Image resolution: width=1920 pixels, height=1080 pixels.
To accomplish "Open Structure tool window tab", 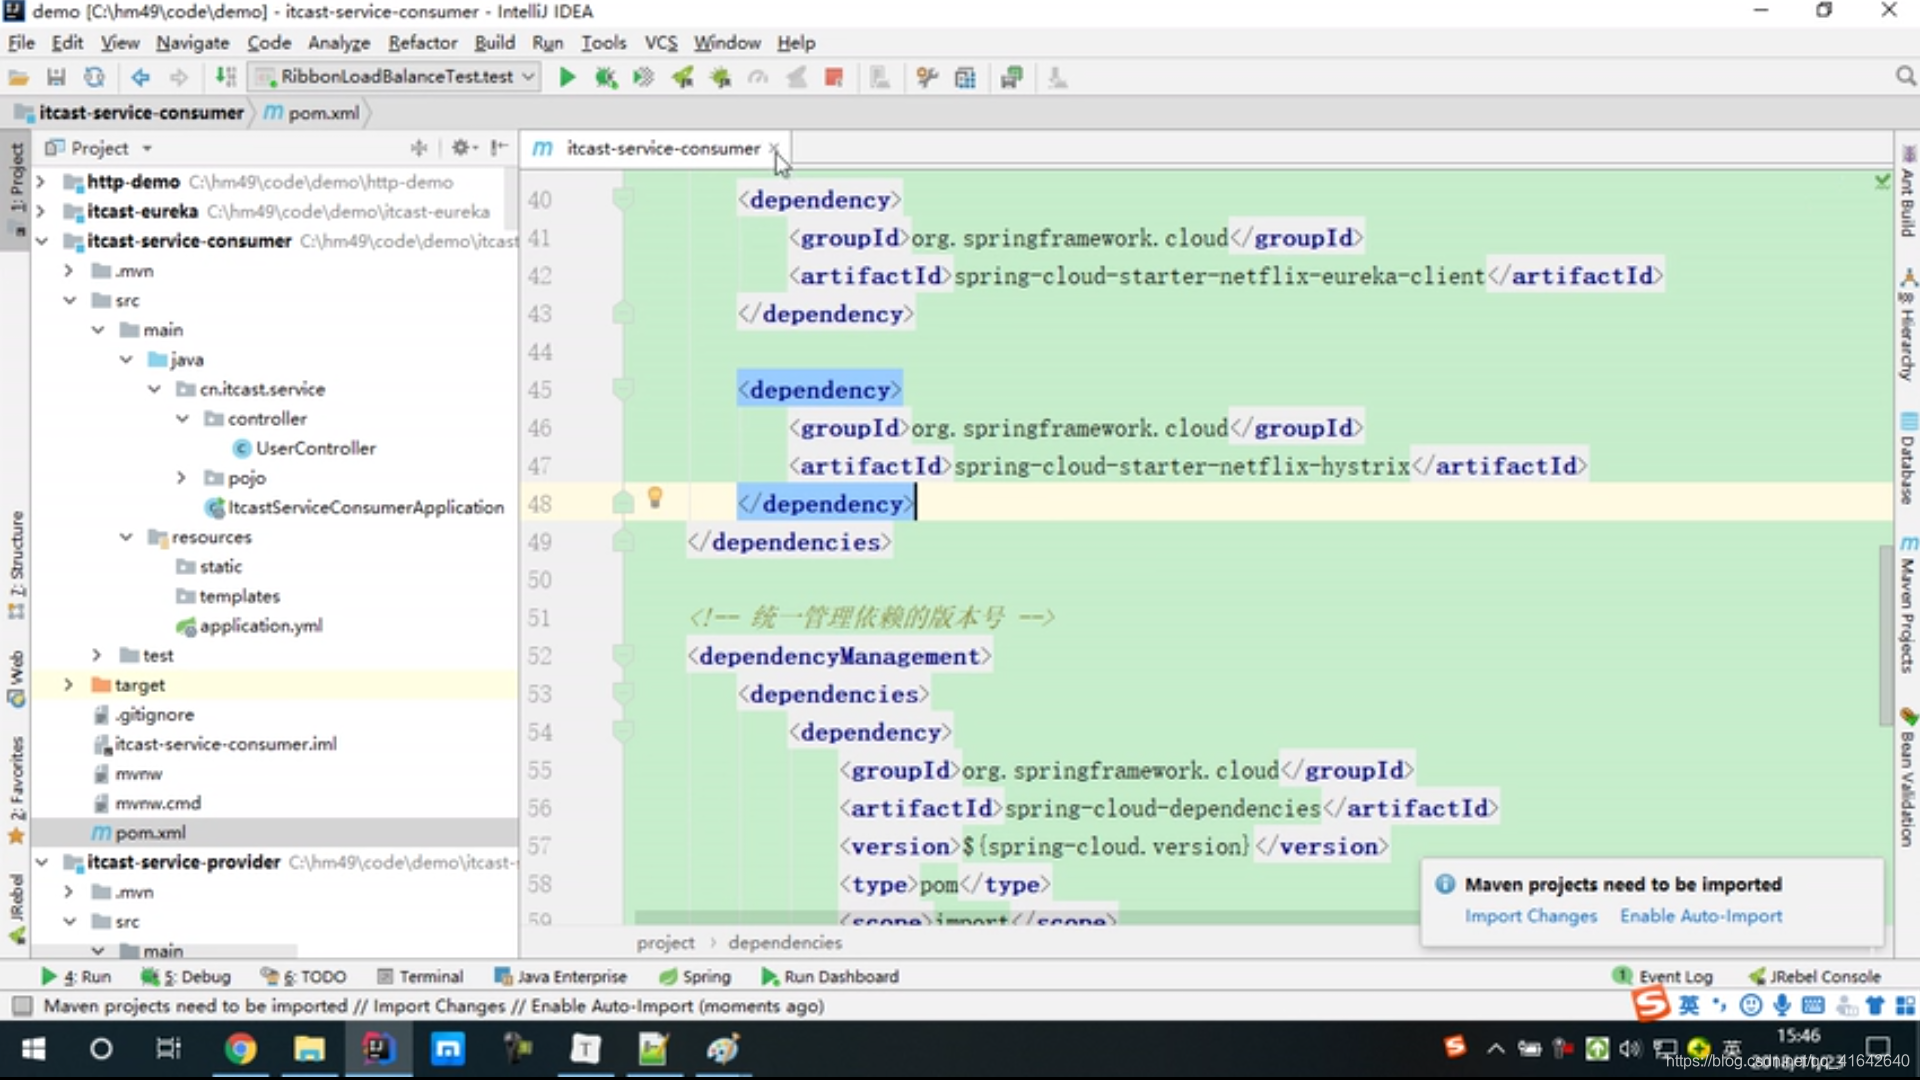I will [16, 565].
